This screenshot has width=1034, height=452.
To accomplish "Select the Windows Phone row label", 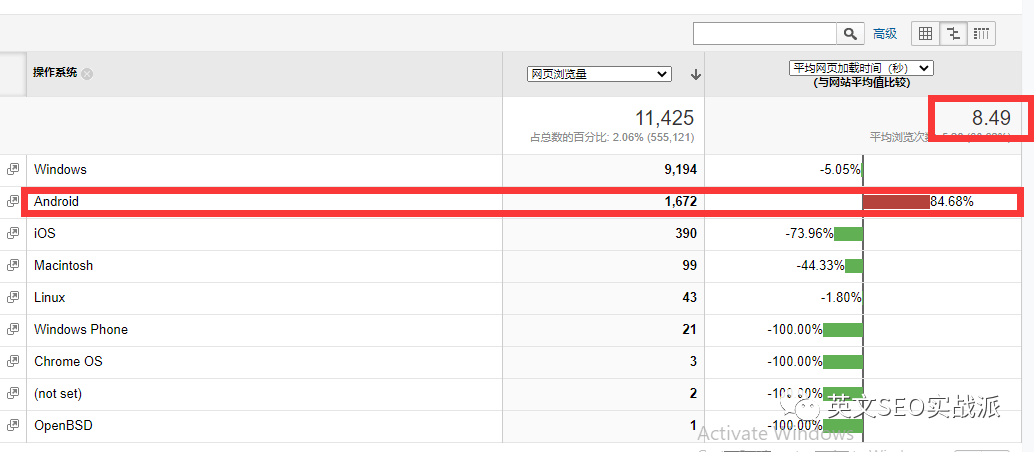I will click(x=81, y=329).
